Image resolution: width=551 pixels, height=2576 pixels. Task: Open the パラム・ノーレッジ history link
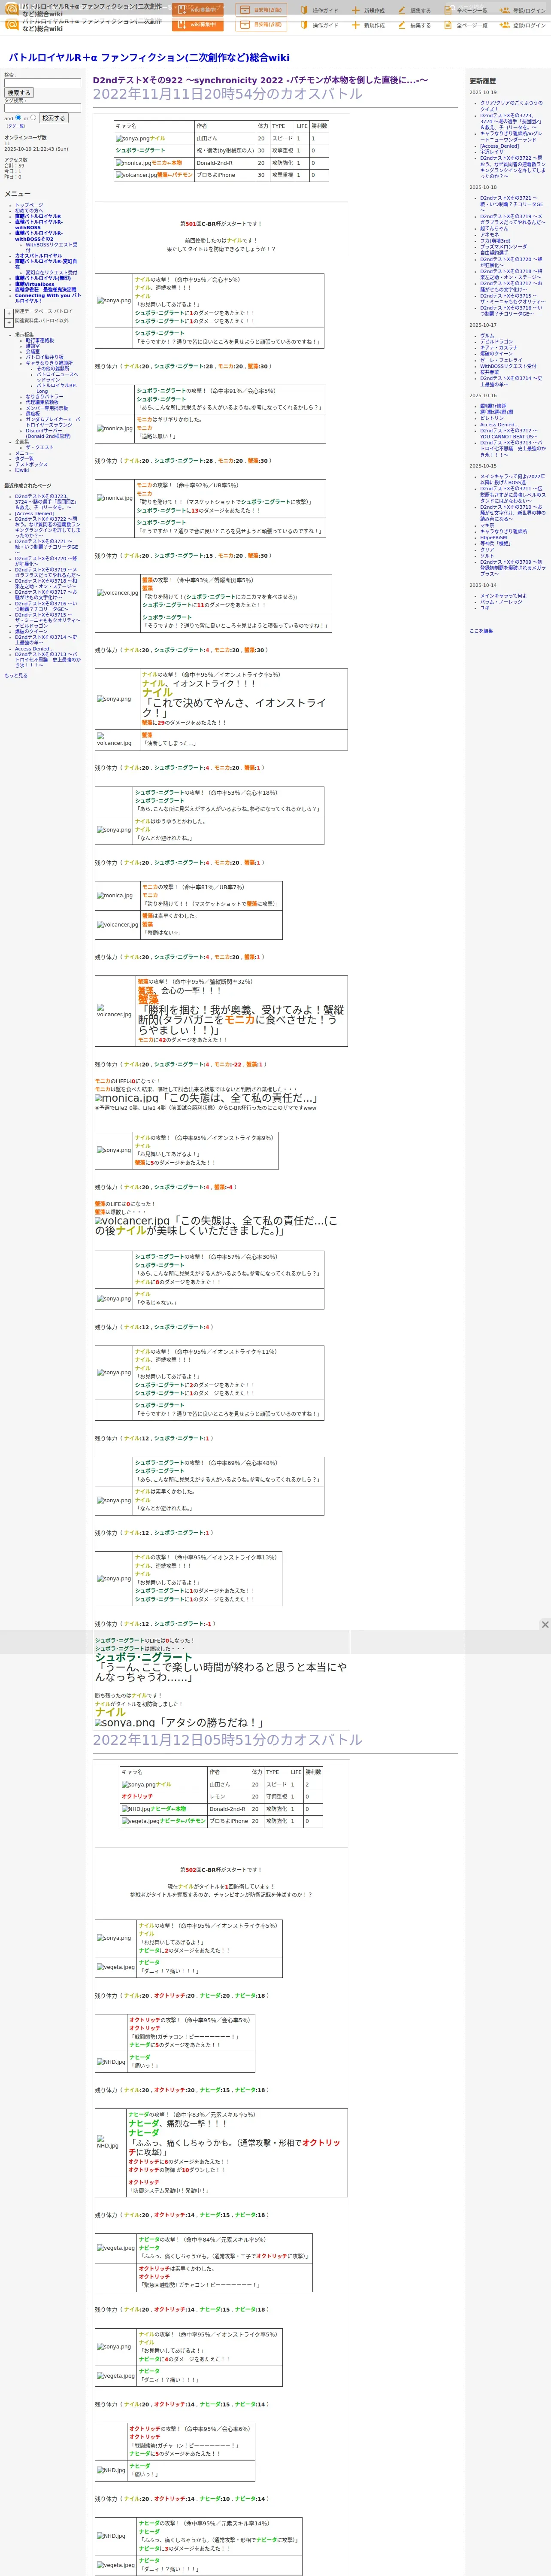pyautogui.click(x=501, y=602)
